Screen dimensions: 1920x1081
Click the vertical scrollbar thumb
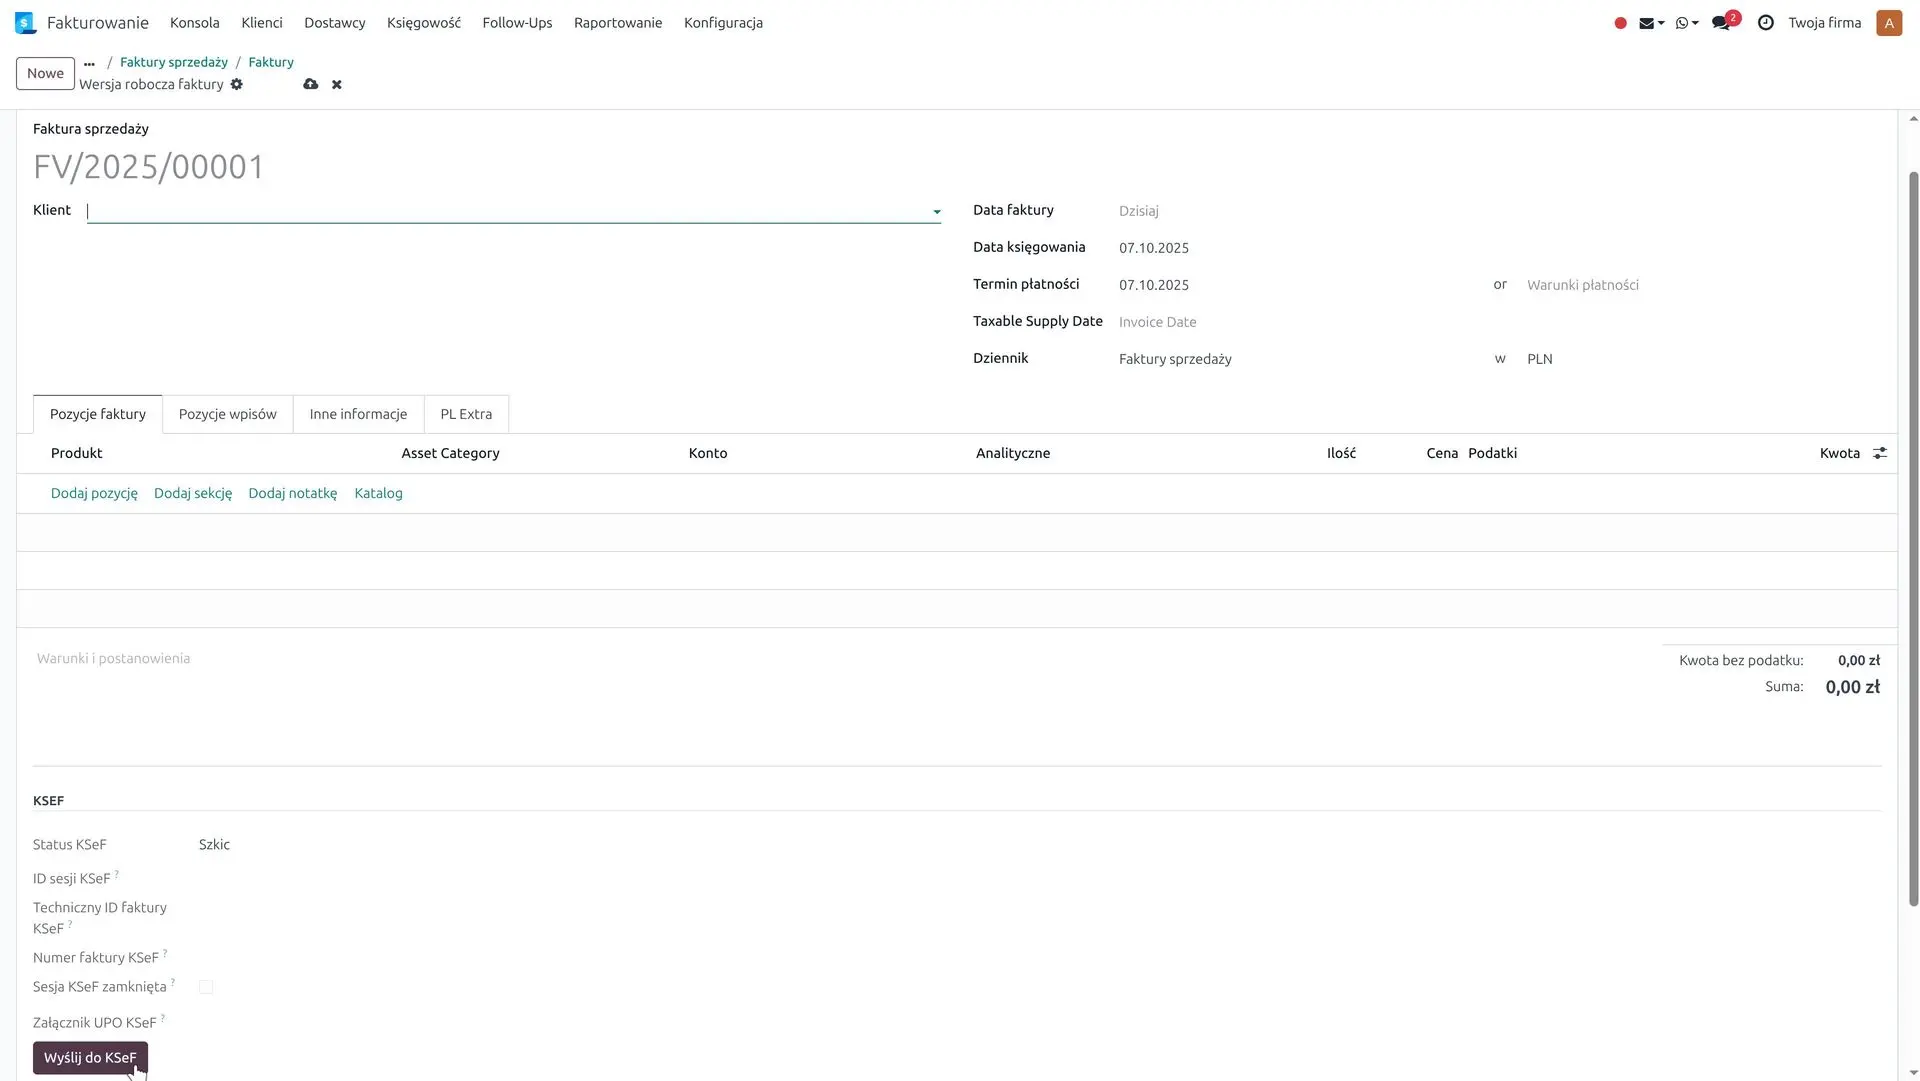click(1913, 540)
